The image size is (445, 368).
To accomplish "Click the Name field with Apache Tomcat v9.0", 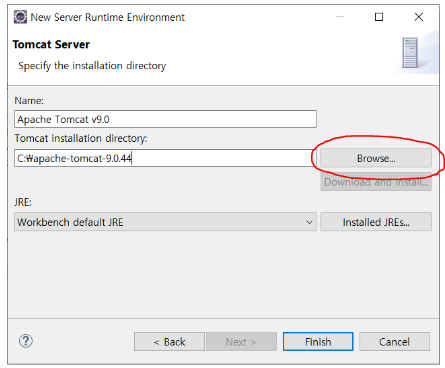I will click(165, 119).
